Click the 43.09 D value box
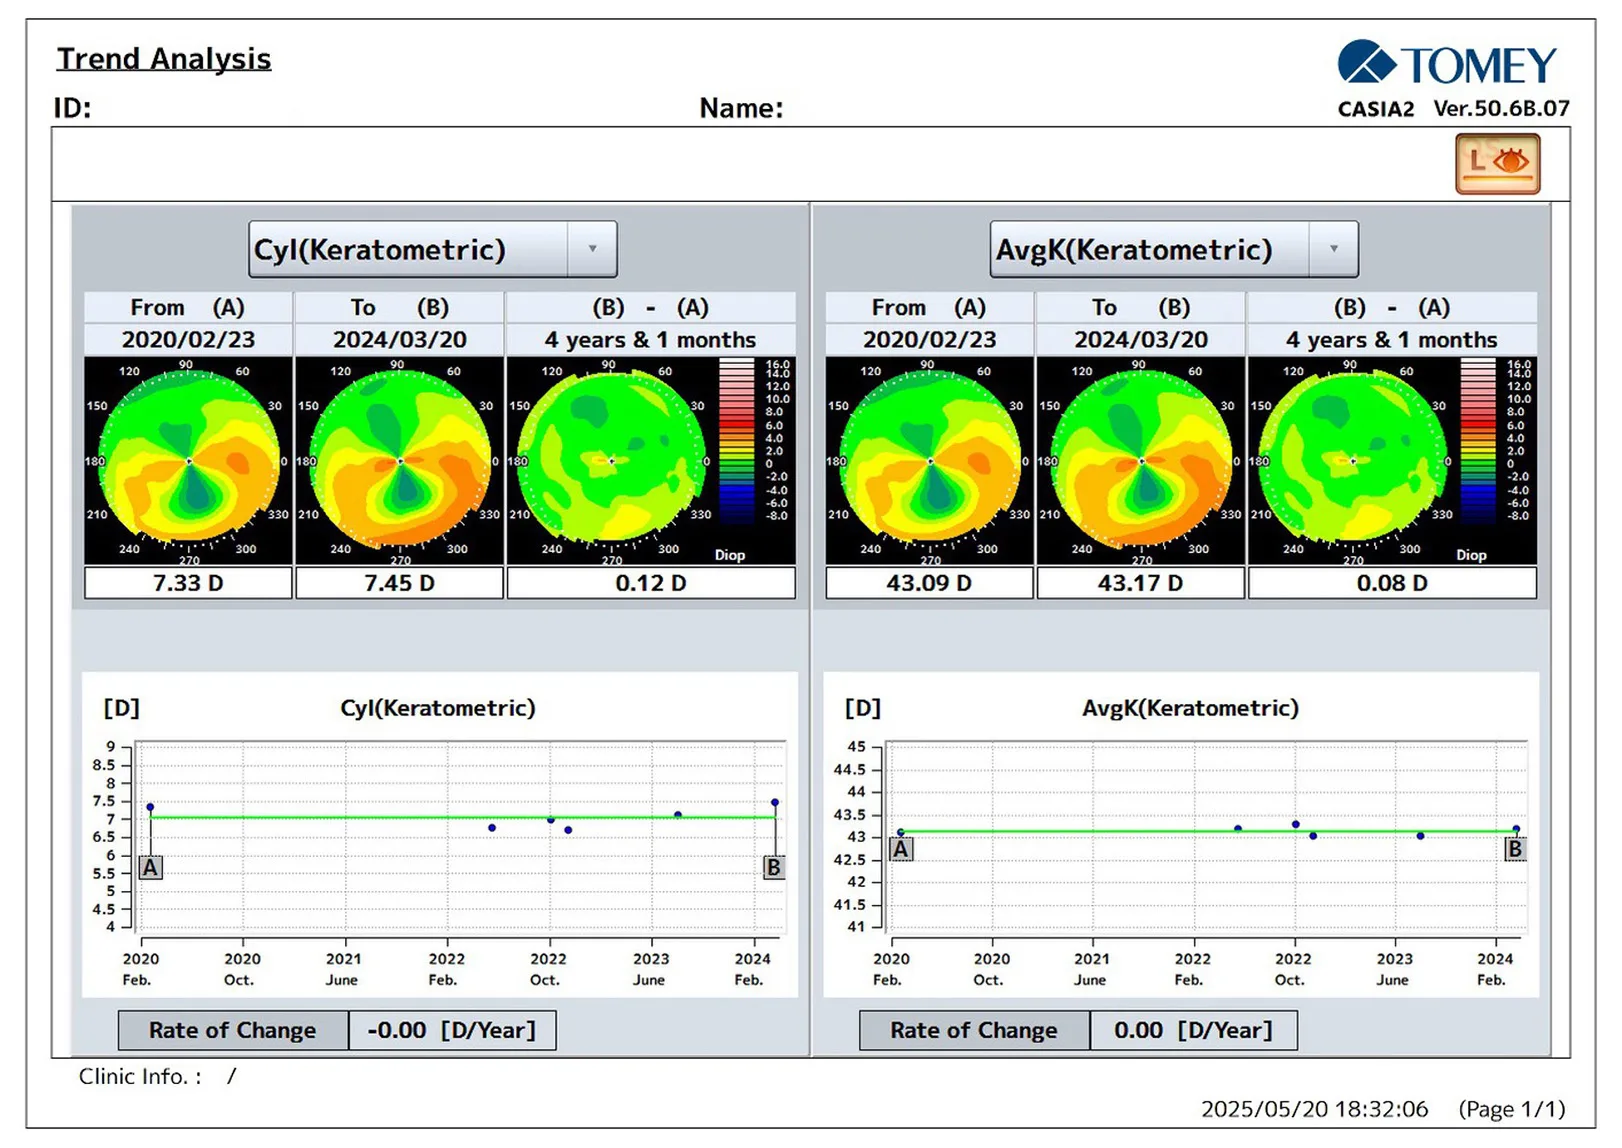The image size is (1622, 1148). click(x=930, y=583)
